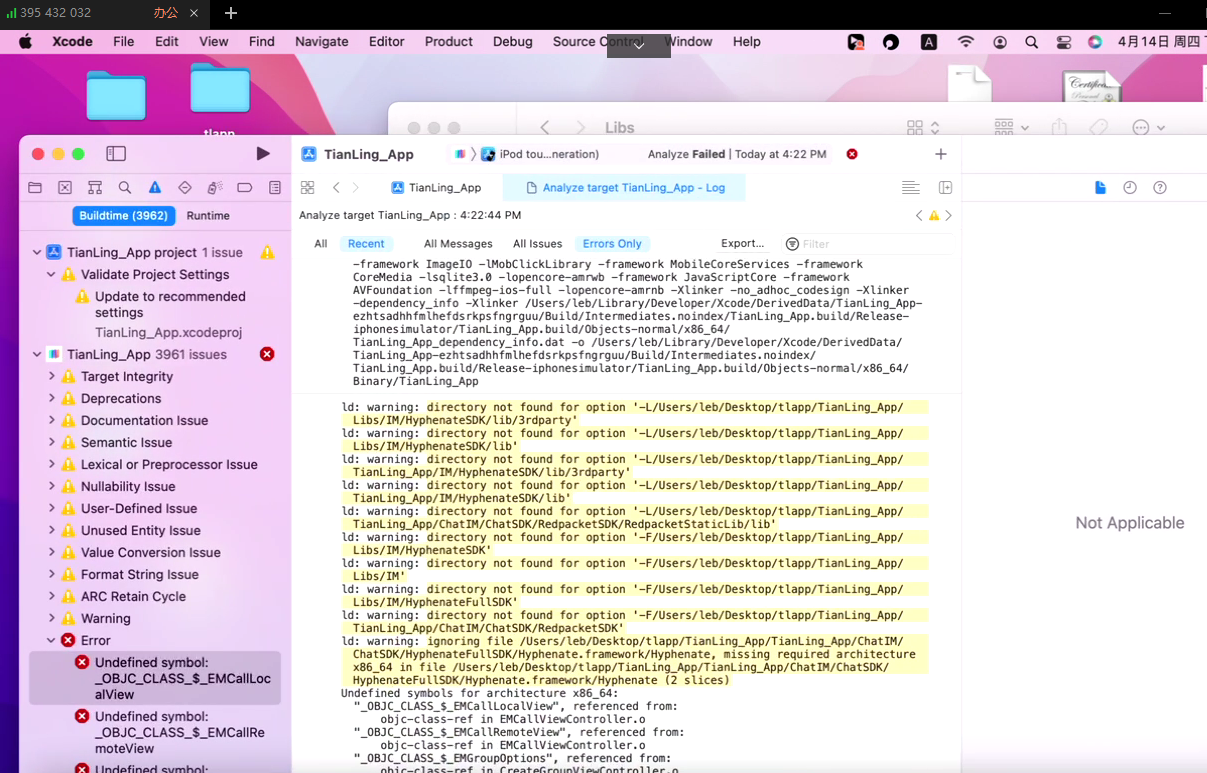This screenshot has width=1207, height=773.
Task: Add editor on right split icon
Action: tap(945, 188)
